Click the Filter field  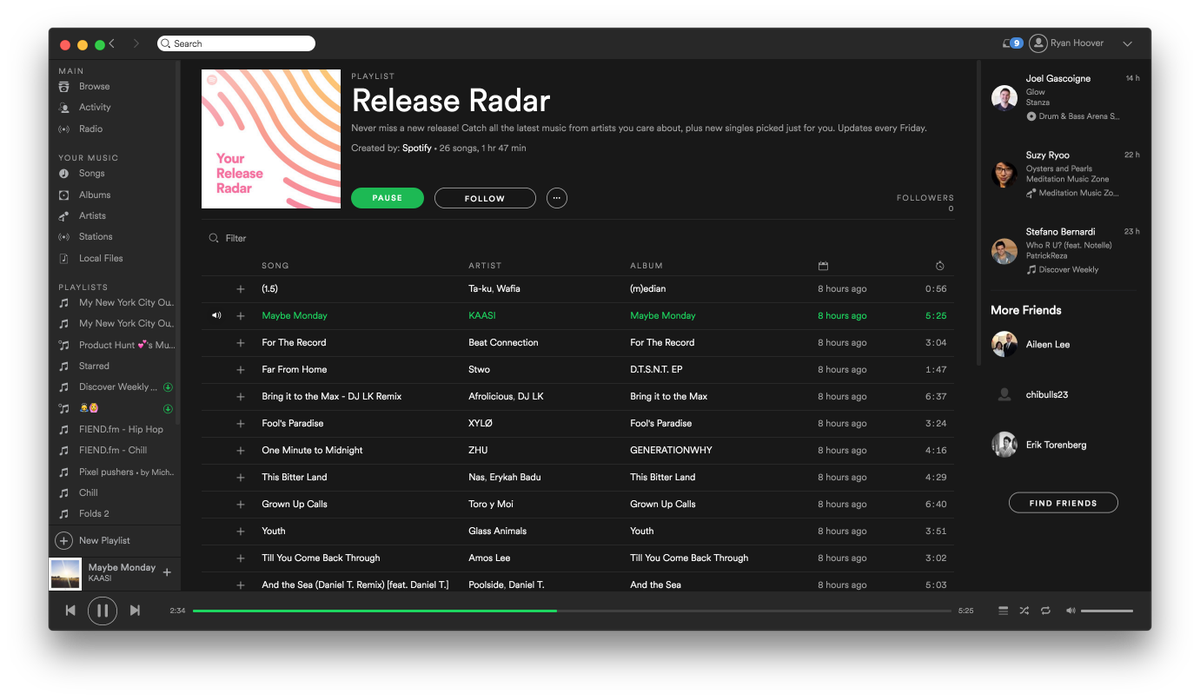(236, 238)
